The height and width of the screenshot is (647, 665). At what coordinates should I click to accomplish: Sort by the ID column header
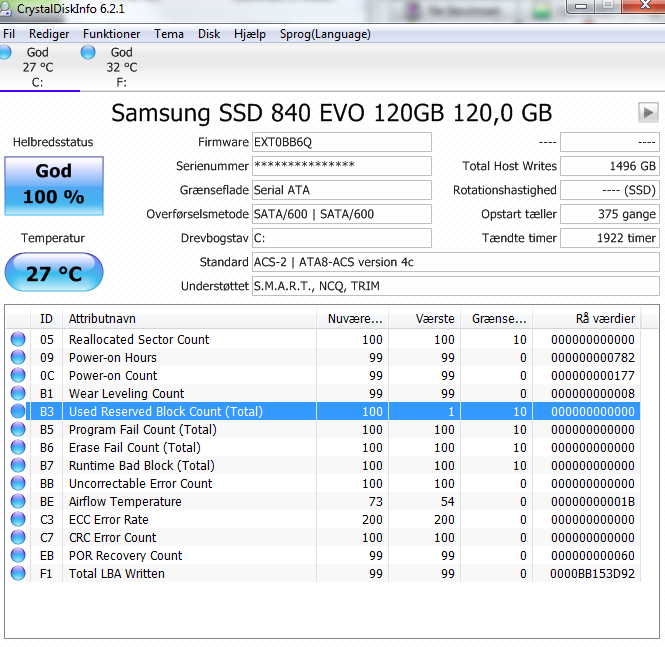[x=46, y=318]
